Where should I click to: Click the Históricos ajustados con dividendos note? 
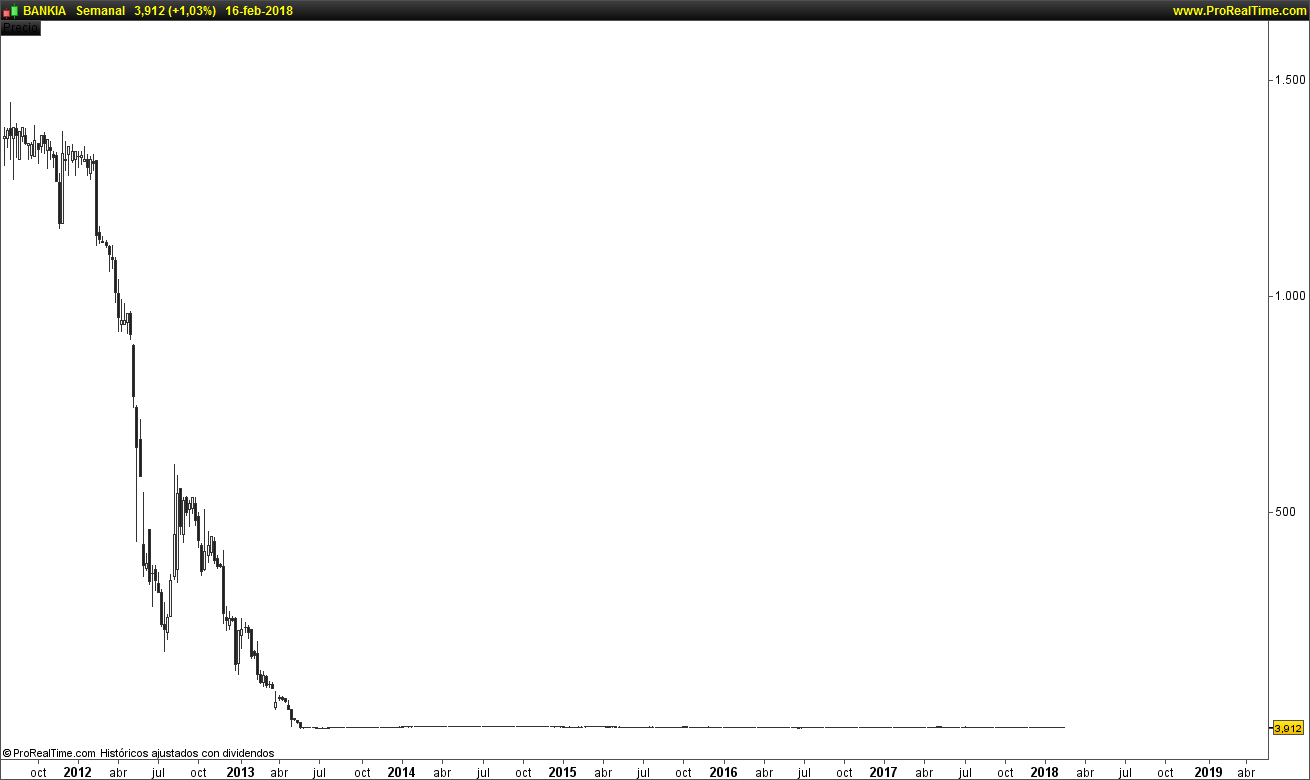pyautogui.click(x=187, y=753)
